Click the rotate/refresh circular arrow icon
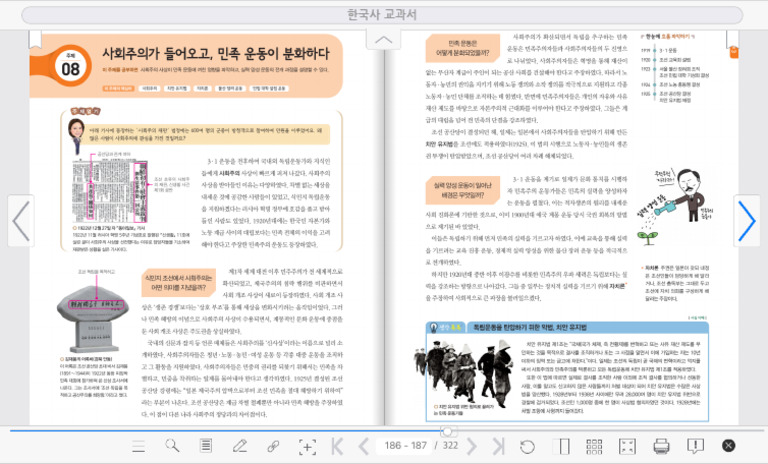 coord(527,446)
